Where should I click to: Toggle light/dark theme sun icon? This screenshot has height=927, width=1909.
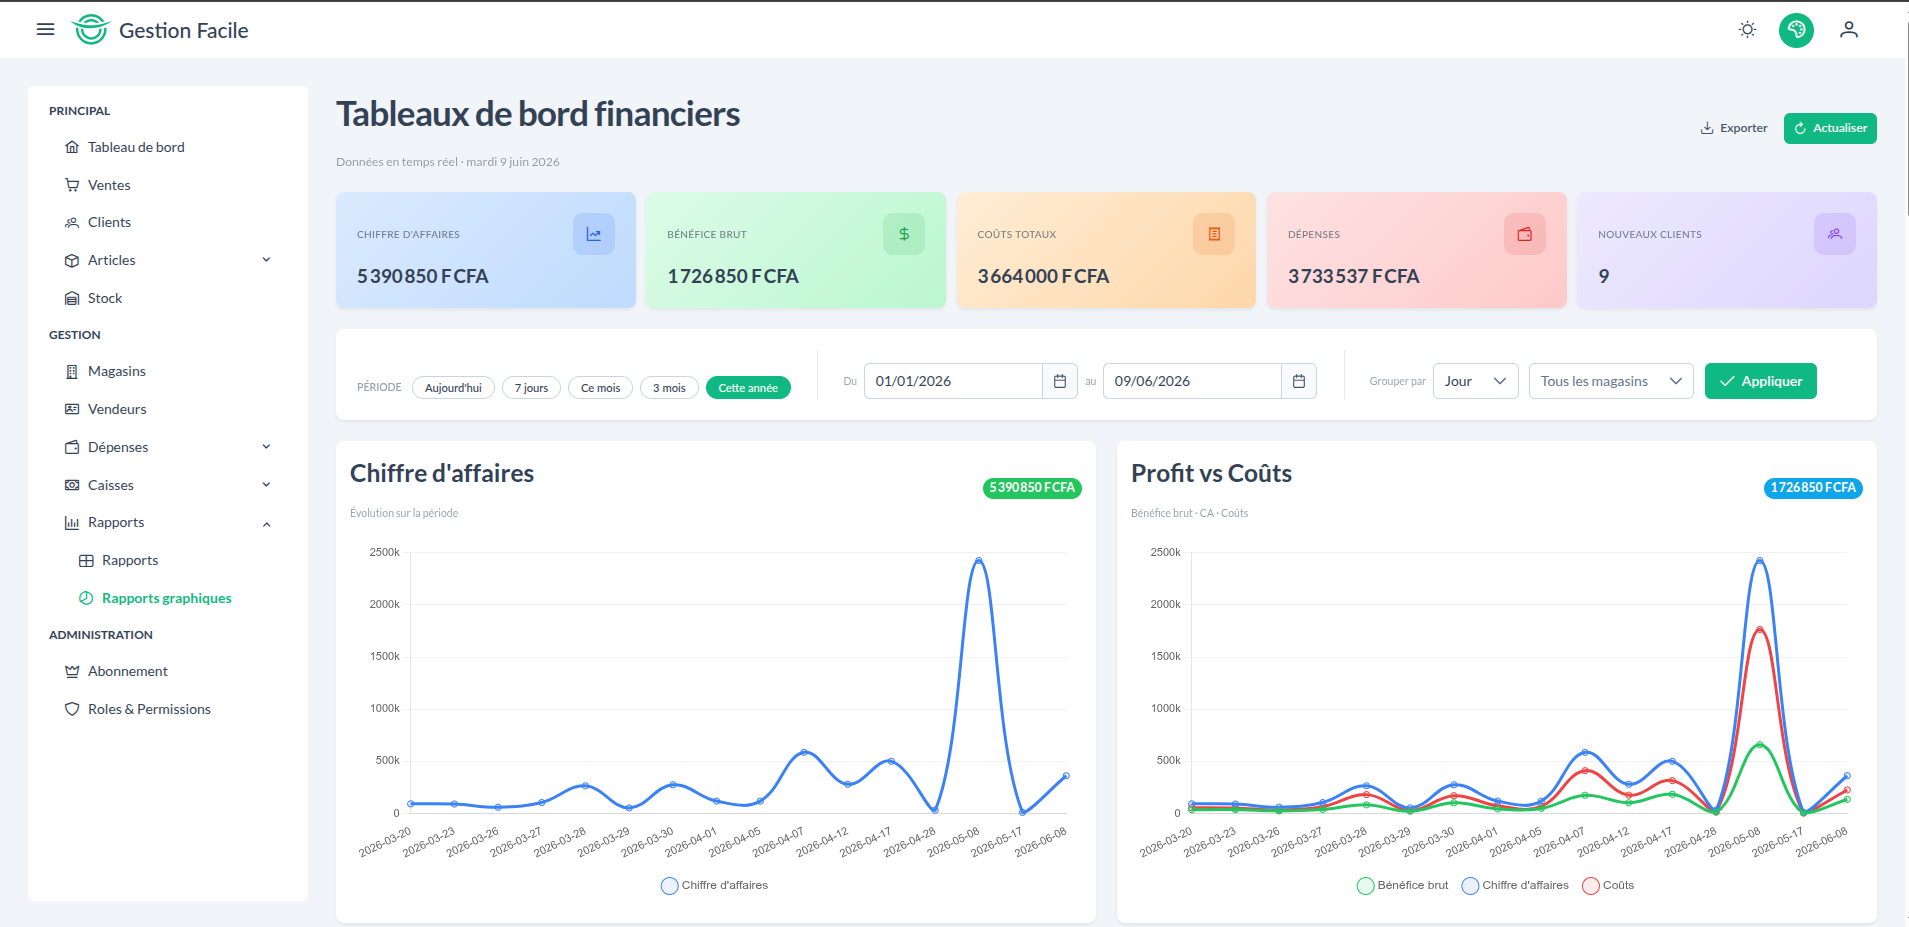1747,30
